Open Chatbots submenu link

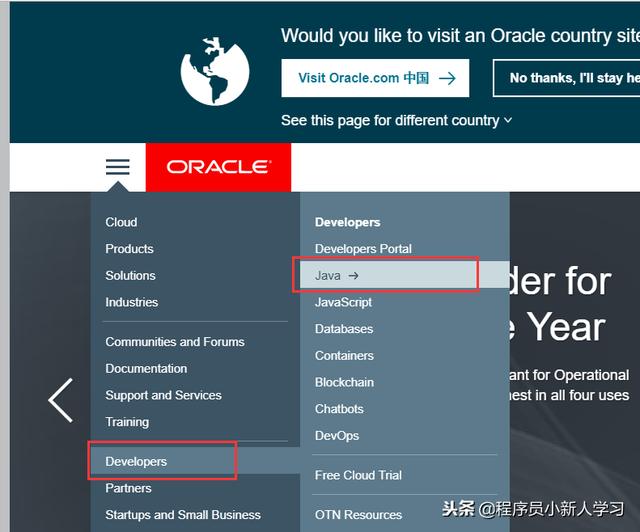coord(339,409)
